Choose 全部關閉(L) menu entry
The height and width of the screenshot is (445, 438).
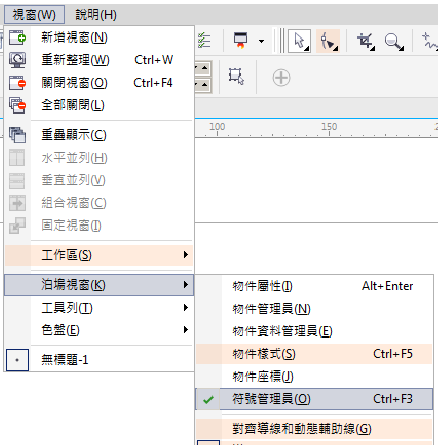[99, 105]
